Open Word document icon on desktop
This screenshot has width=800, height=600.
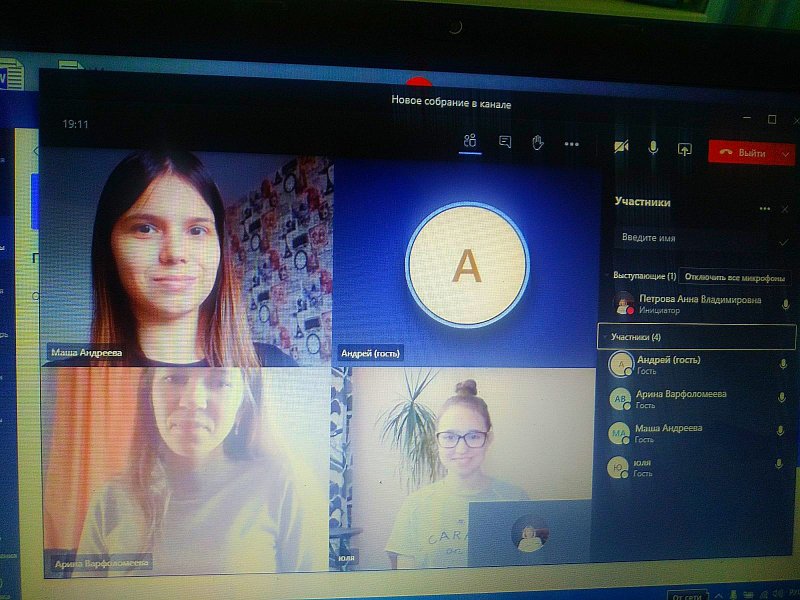(11, 74)
